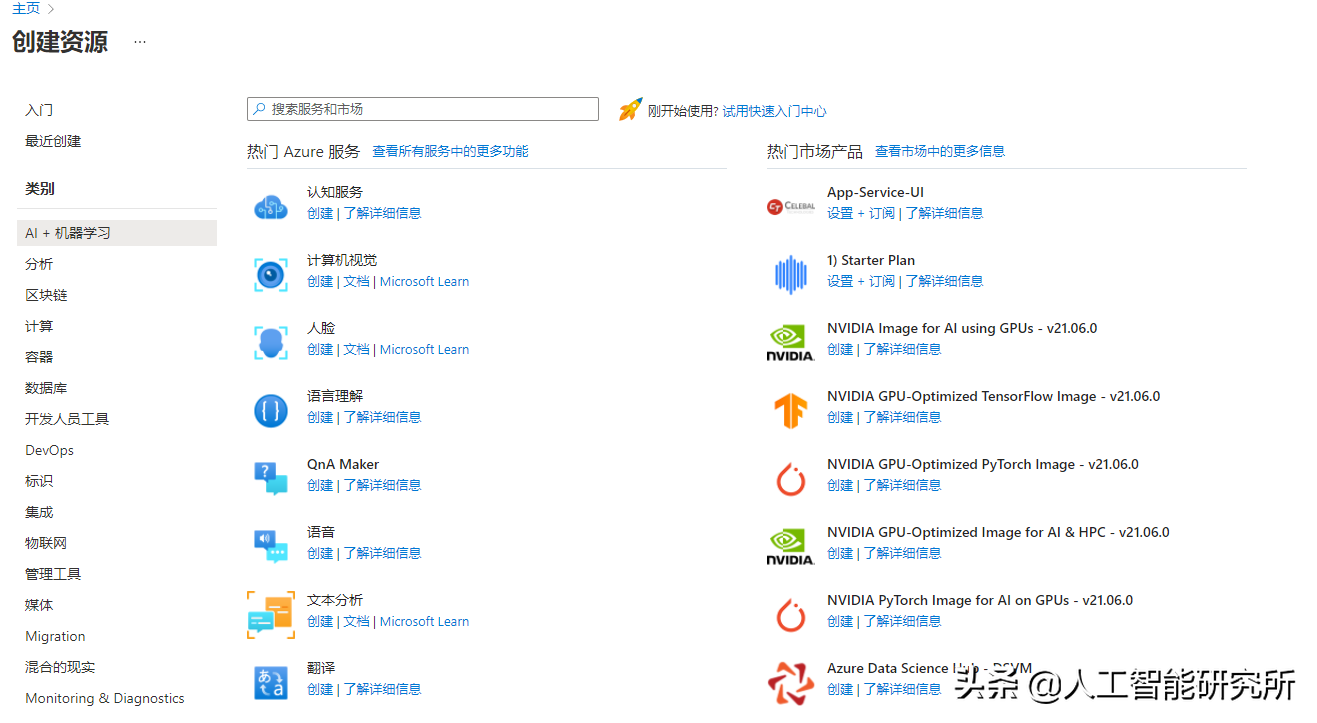Click 创建 under 翻译
The image size is (1317, 723).
tap(320, 689)
